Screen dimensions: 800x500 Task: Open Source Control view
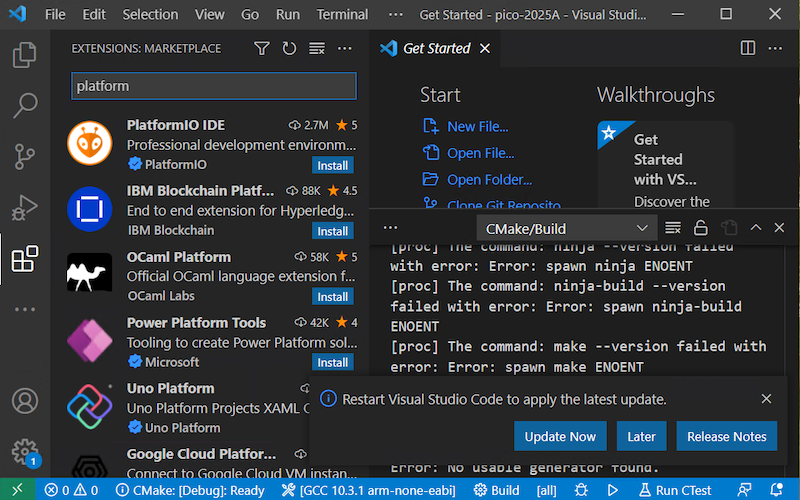[x=24, y=157]
